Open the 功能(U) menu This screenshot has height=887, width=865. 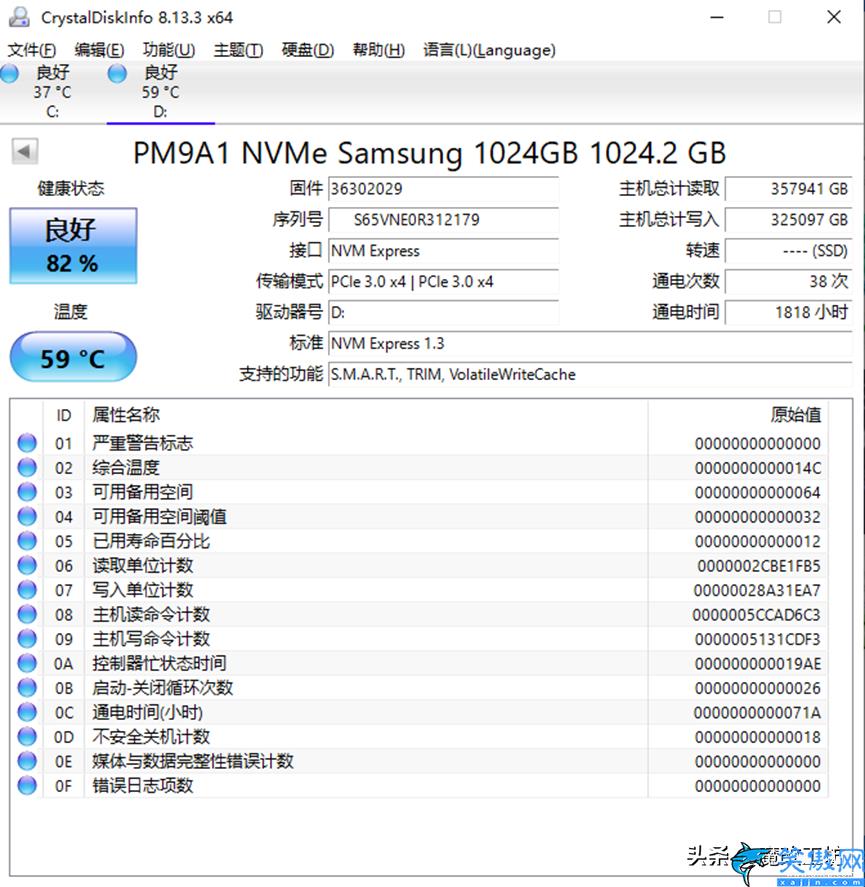coord(169,50)
